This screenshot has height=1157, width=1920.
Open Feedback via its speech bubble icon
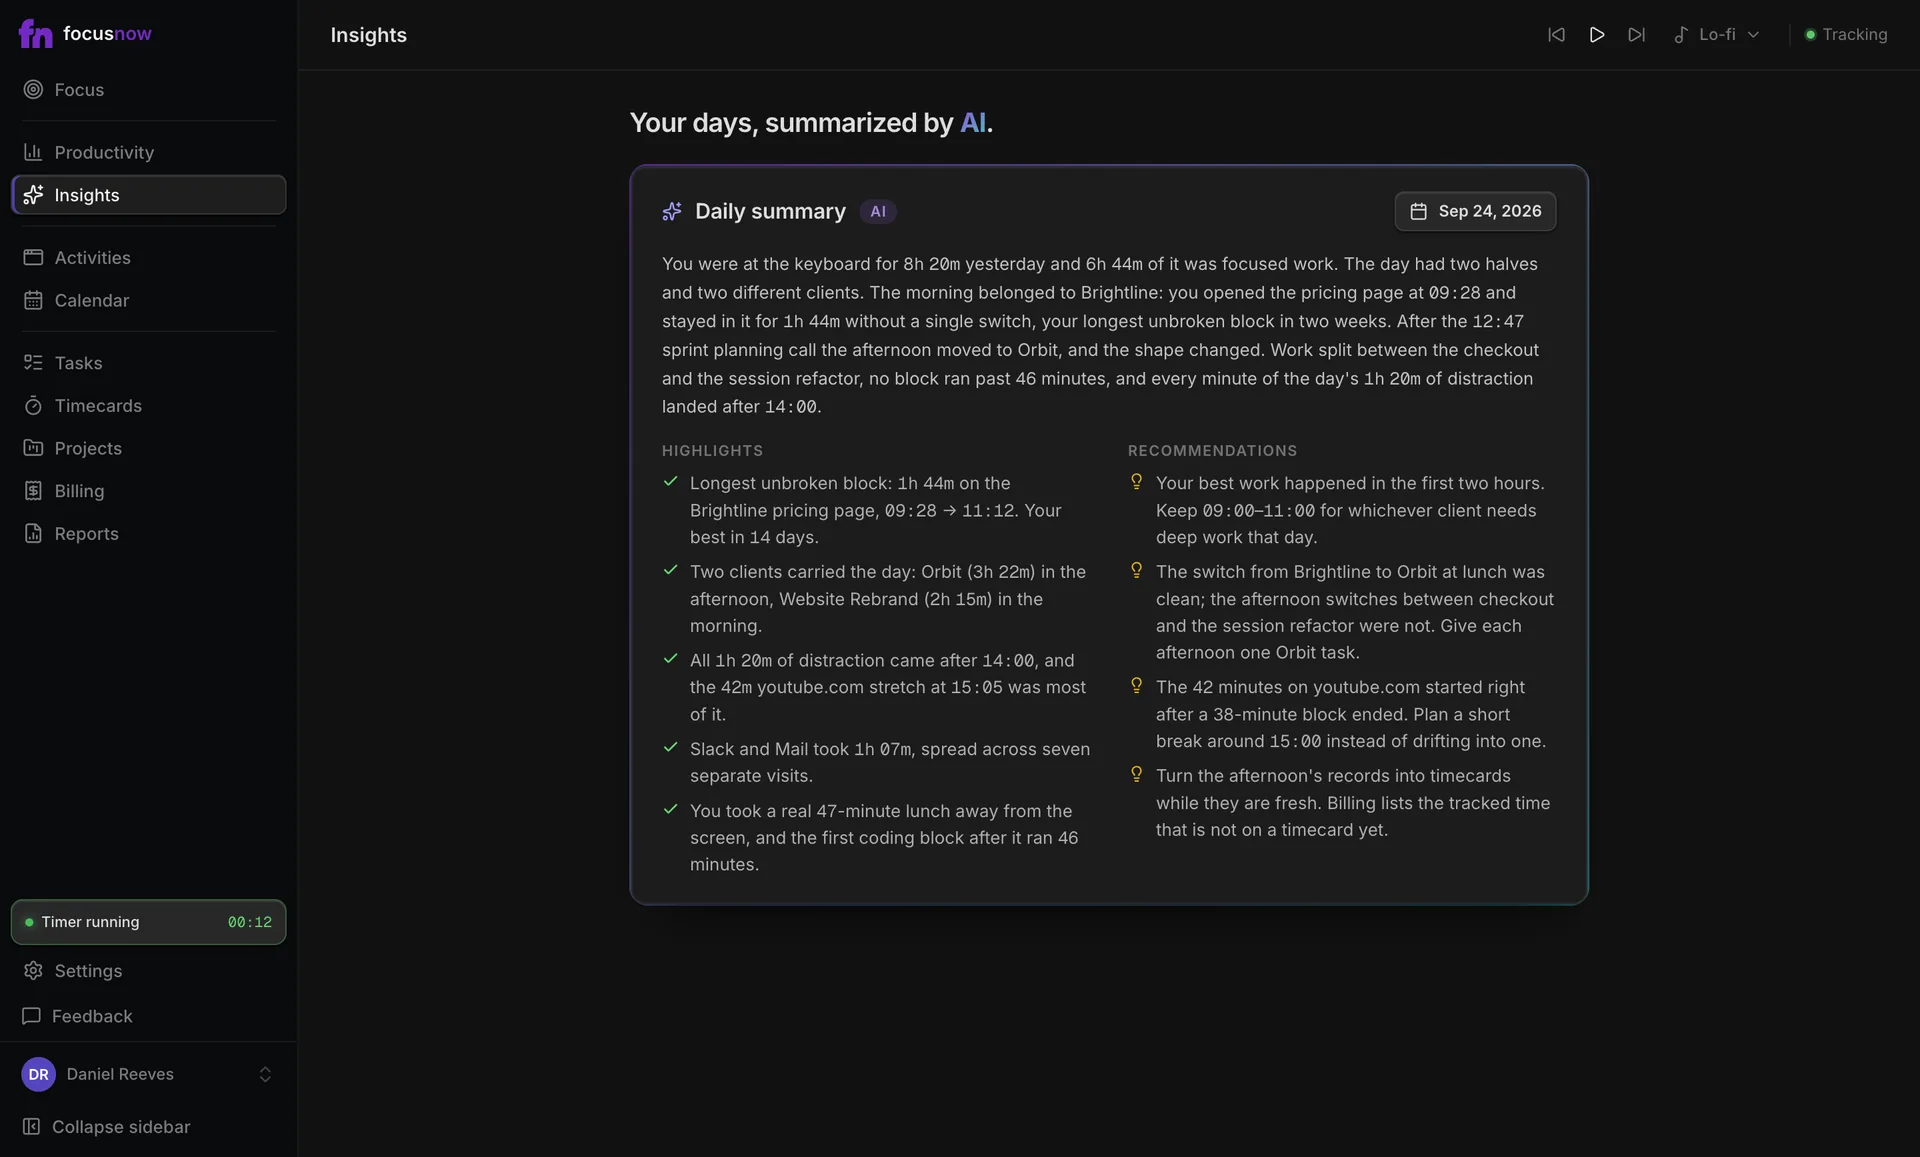[x=32, y=1016]
